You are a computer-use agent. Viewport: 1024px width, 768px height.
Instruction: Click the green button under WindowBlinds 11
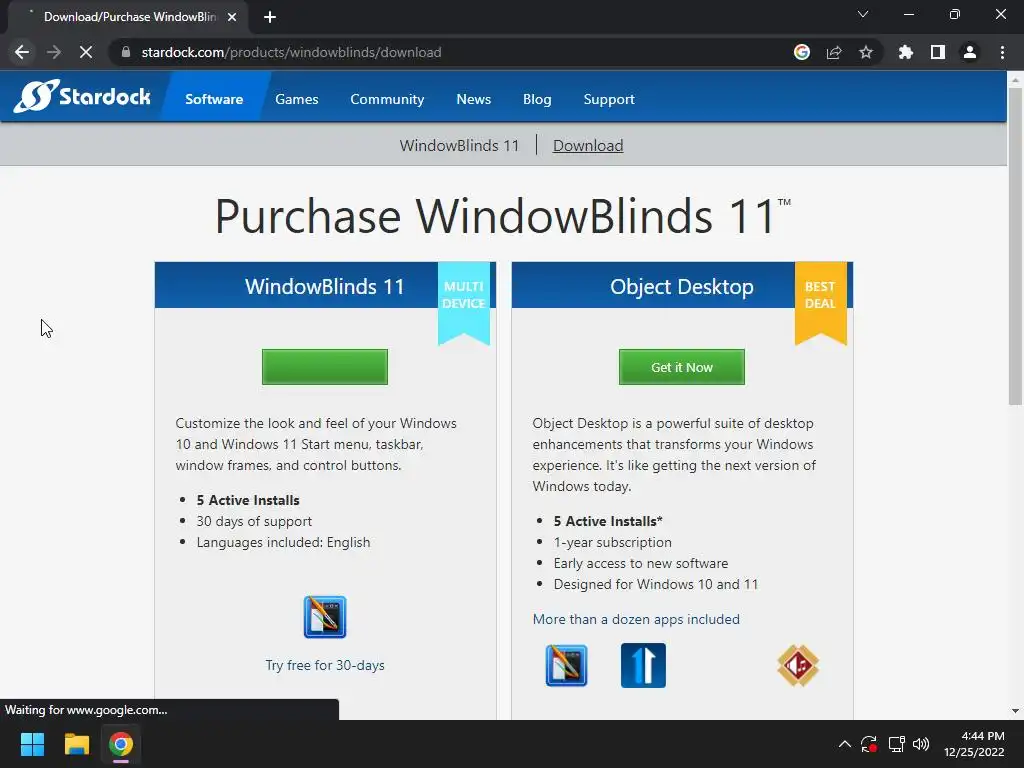click(325, 367)
